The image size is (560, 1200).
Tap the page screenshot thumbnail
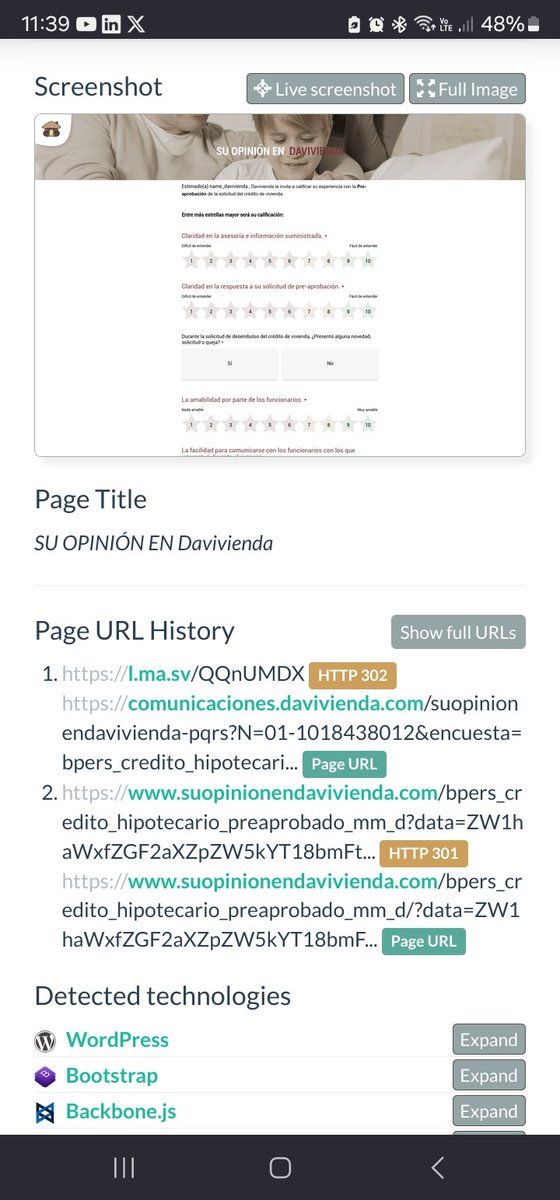tap(280, 285)
